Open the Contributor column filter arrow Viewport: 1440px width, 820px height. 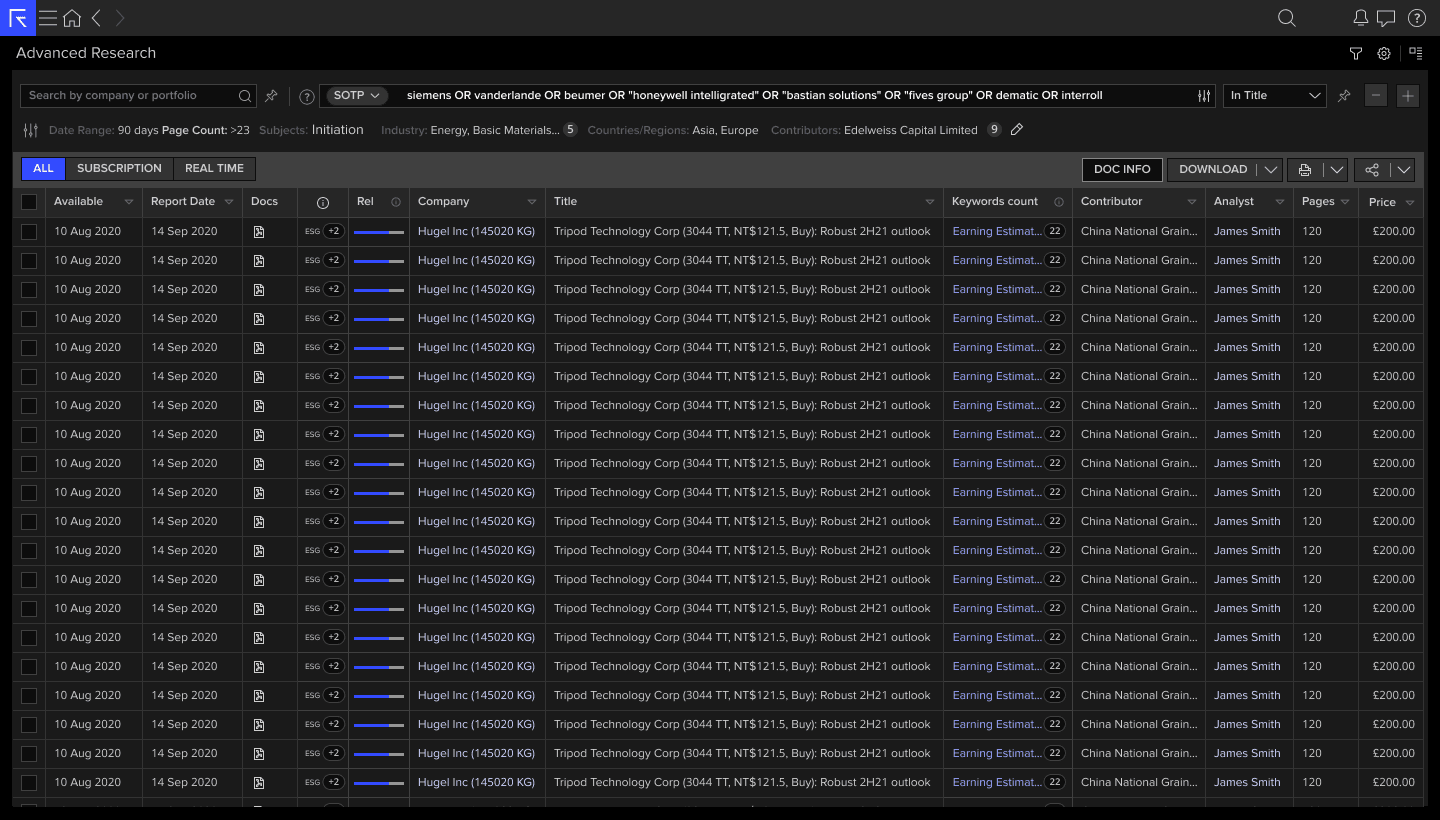[1191, 202]
